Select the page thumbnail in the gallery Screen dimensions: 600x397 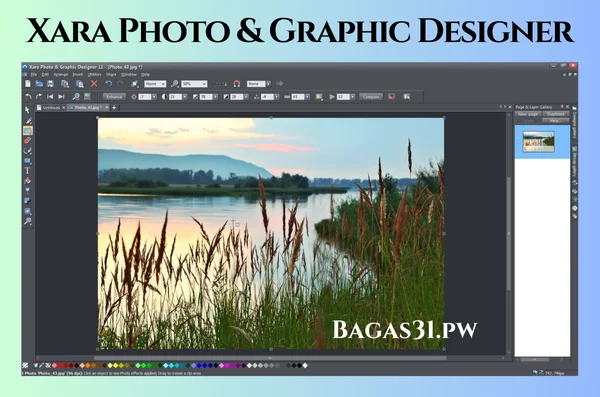coord(539,142)
